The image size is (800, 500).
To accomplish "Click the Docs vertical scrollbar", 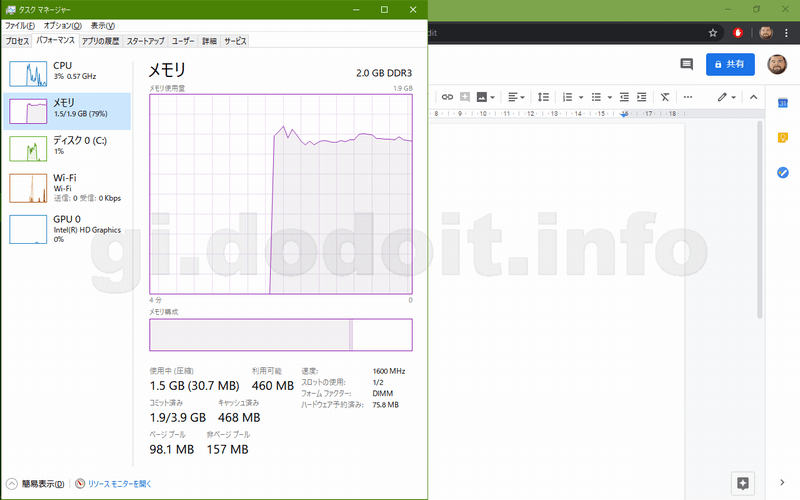I will (760, 219).
